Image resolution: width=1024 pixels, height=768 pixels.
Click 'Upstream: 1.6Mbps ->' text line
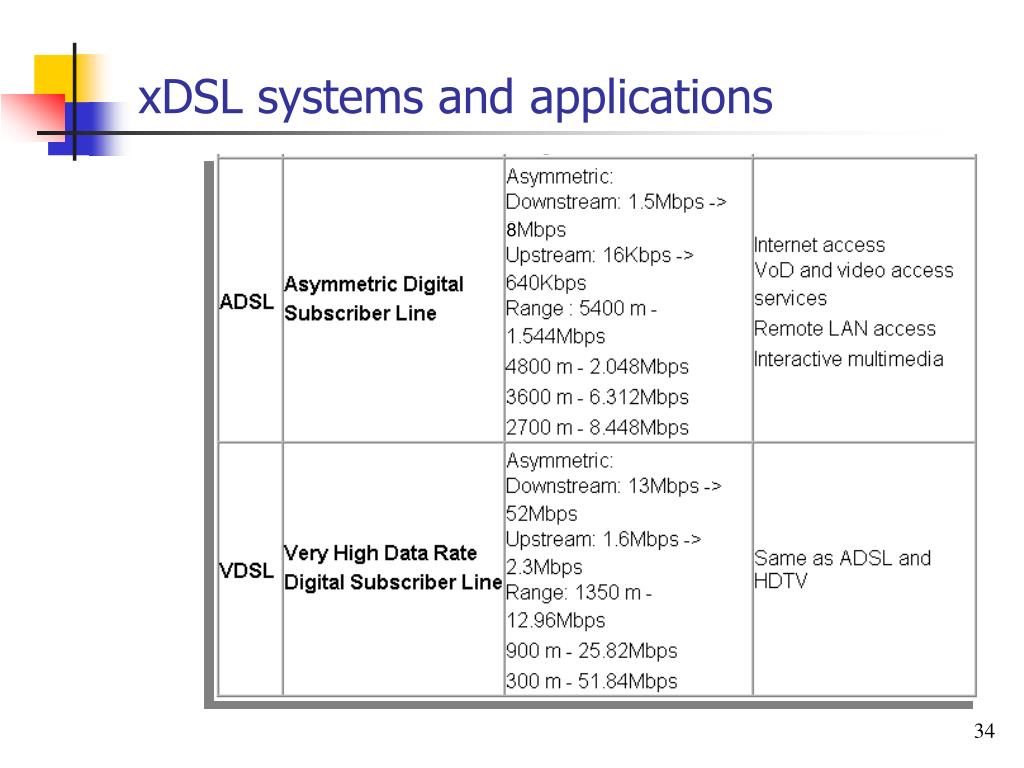point(603,539)
